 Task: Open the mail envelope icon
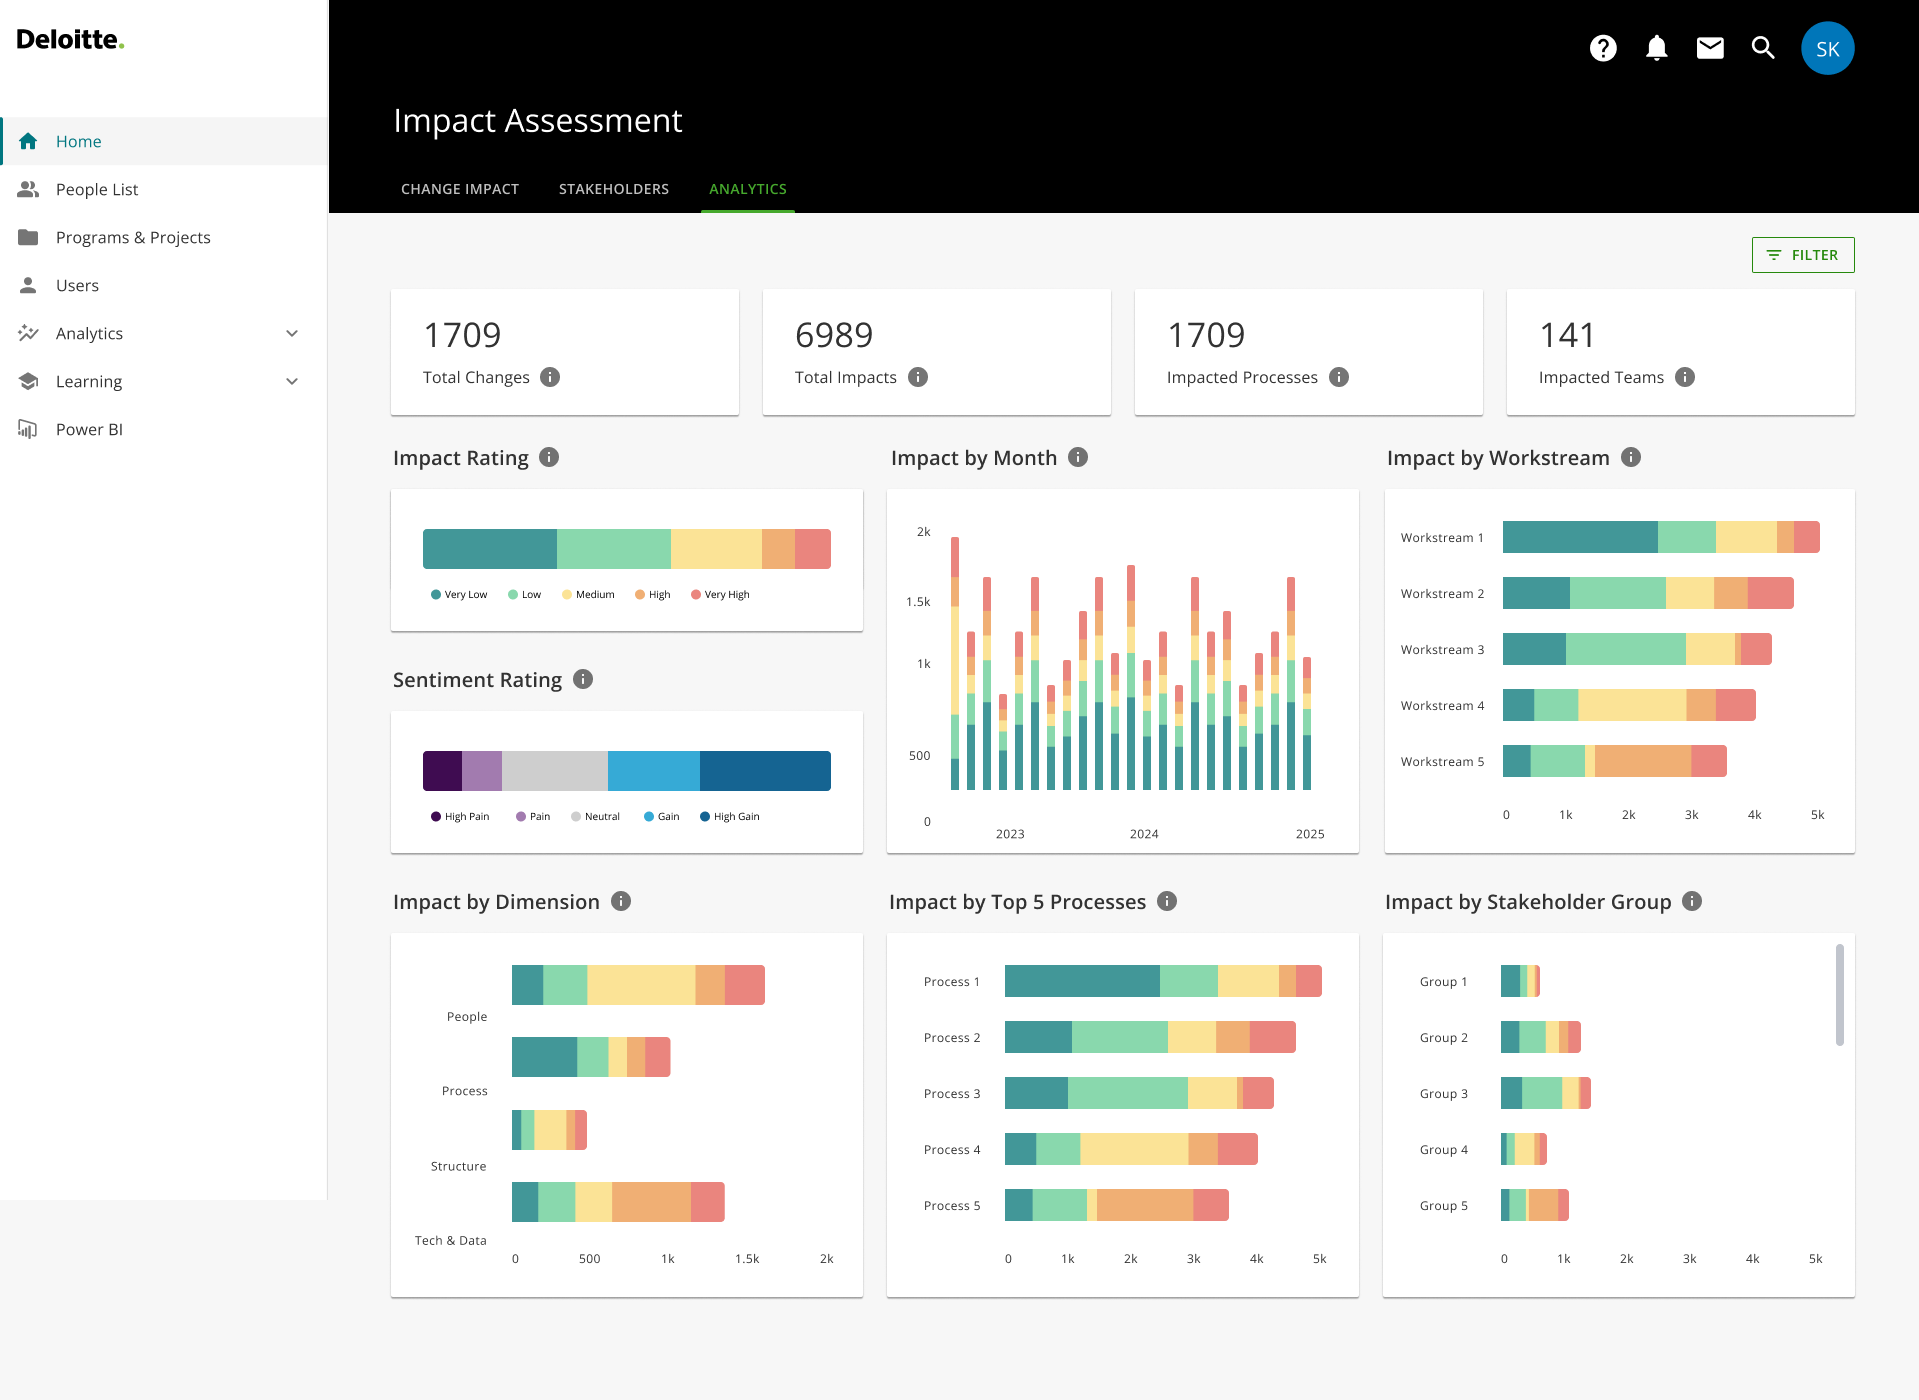(x=1710, y=48)
